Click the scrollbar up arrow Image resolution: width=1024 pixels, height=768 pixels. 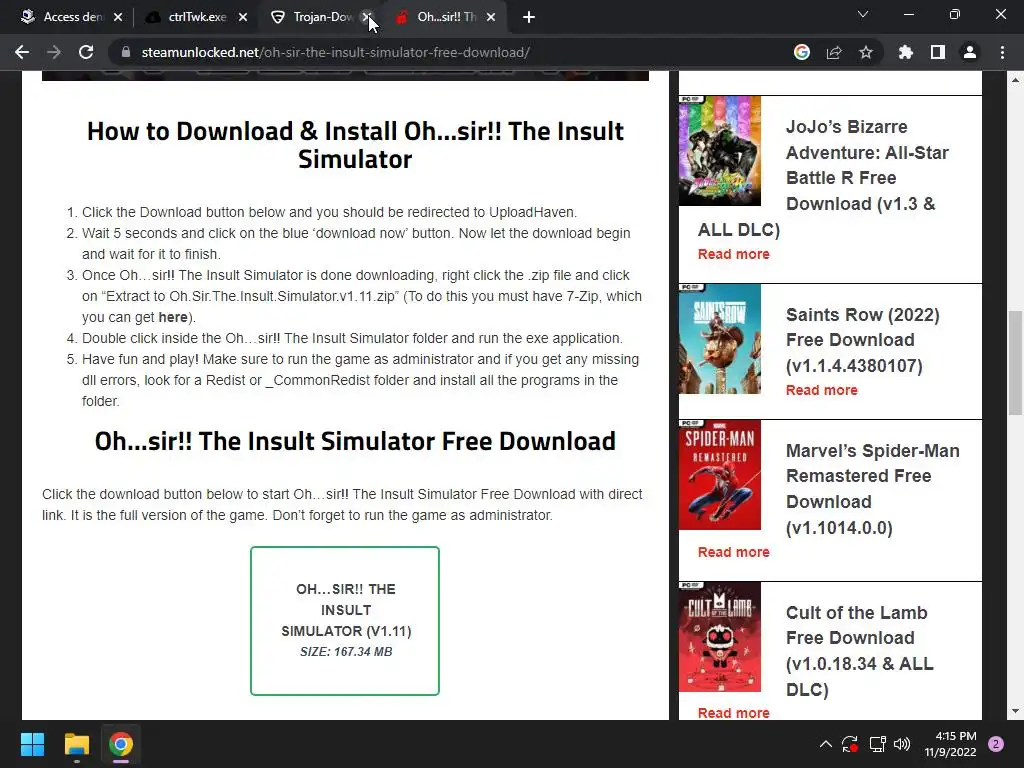[1015, 80]
